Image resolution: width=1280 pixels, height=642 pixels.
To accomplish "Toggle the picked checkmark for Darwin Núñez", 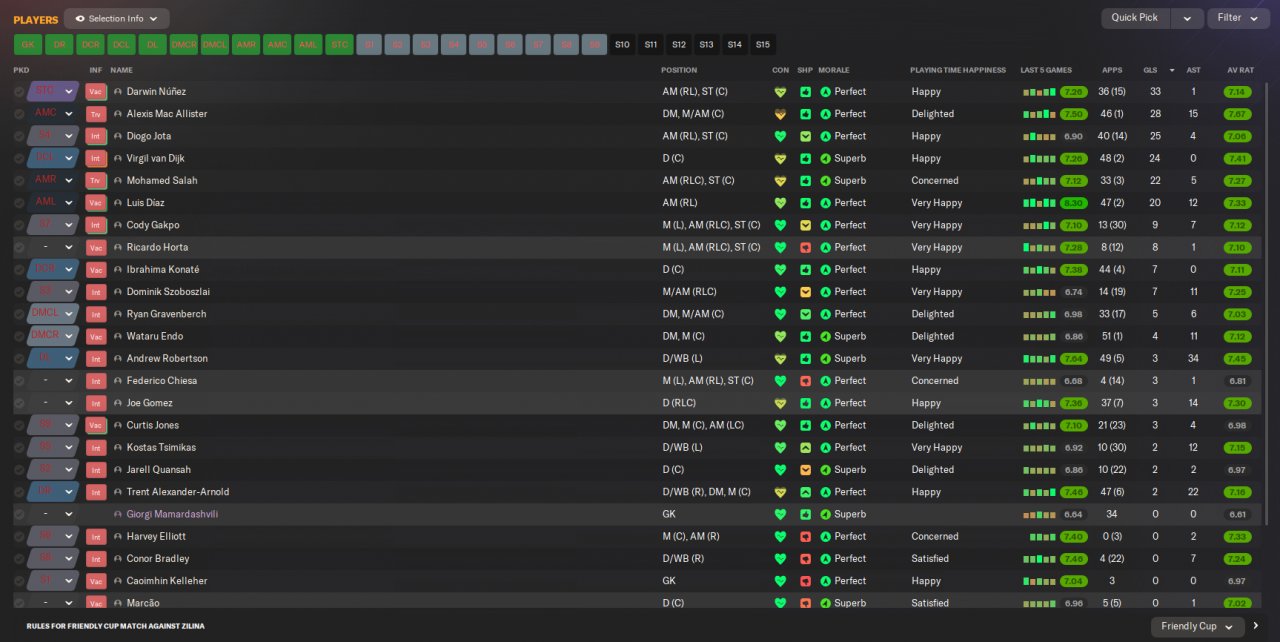I will (x=19, y=92).
